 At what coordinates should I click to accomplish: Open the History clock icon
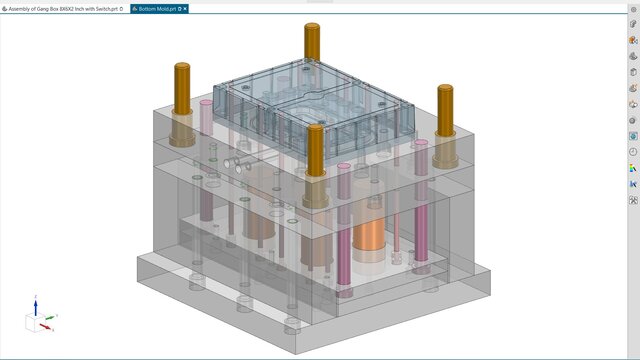pyautogui.click(x=633, y=152)
